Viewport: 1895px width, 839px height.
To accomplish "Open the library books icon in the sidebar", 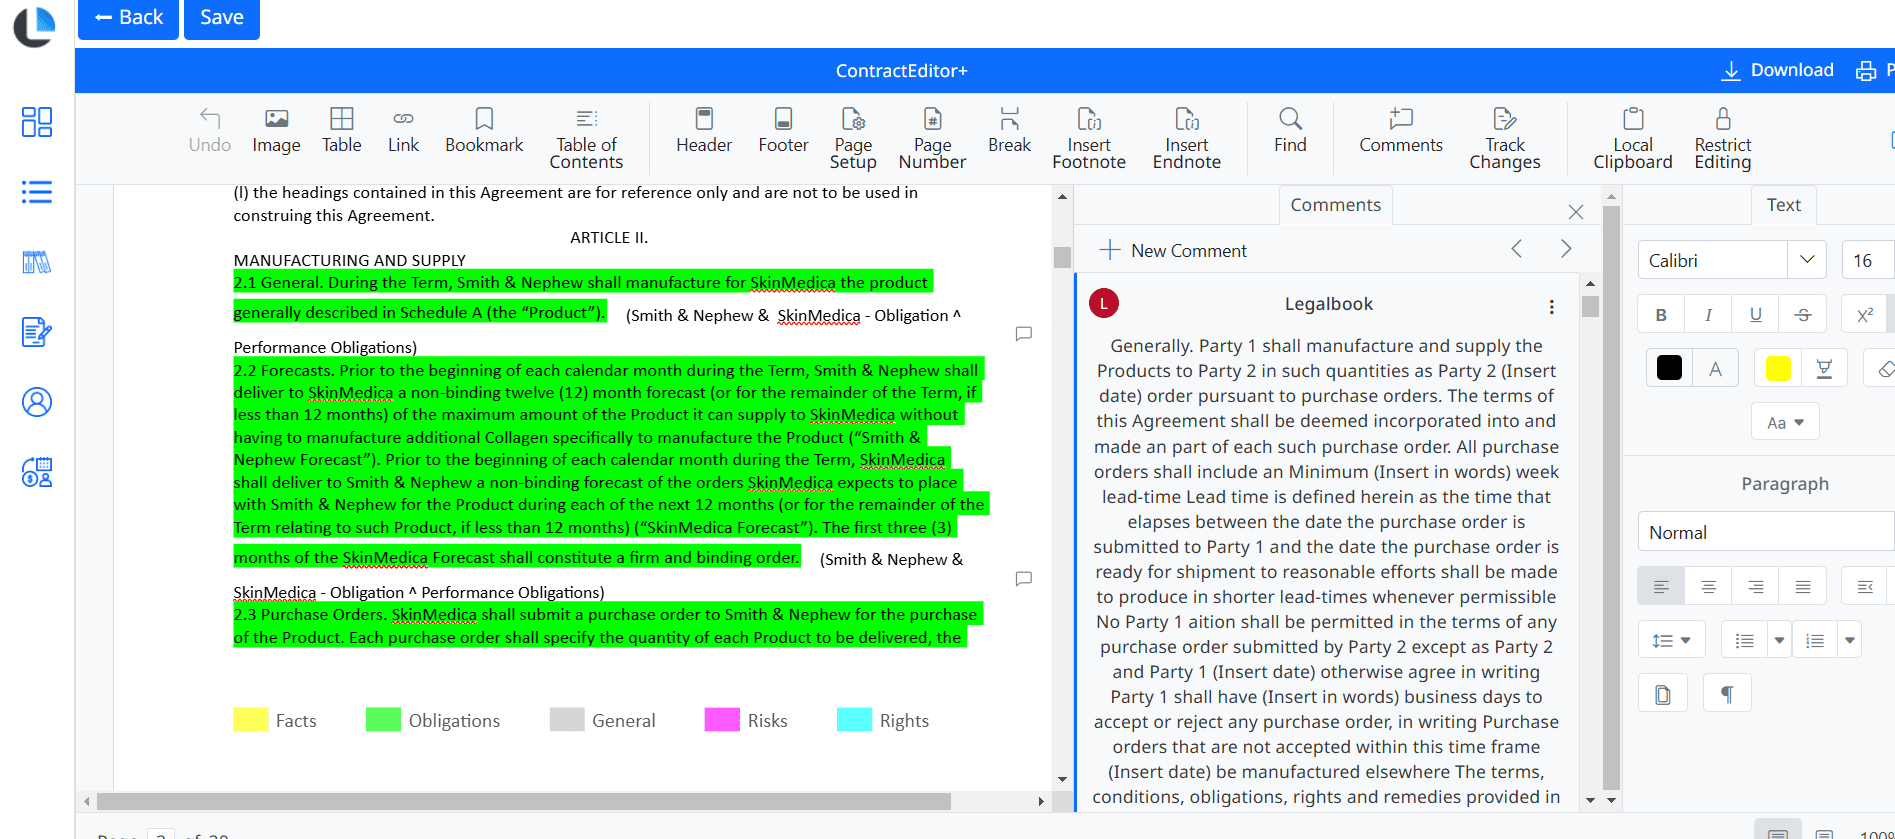I will [37, 262].
